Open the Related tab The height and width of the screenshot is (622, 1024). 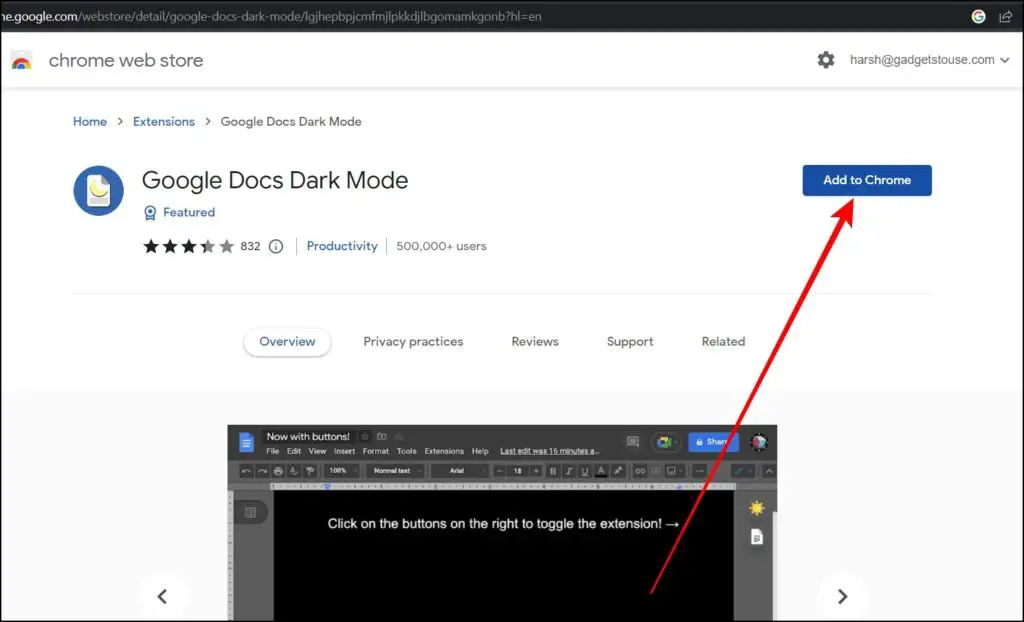tap(723, 341)
